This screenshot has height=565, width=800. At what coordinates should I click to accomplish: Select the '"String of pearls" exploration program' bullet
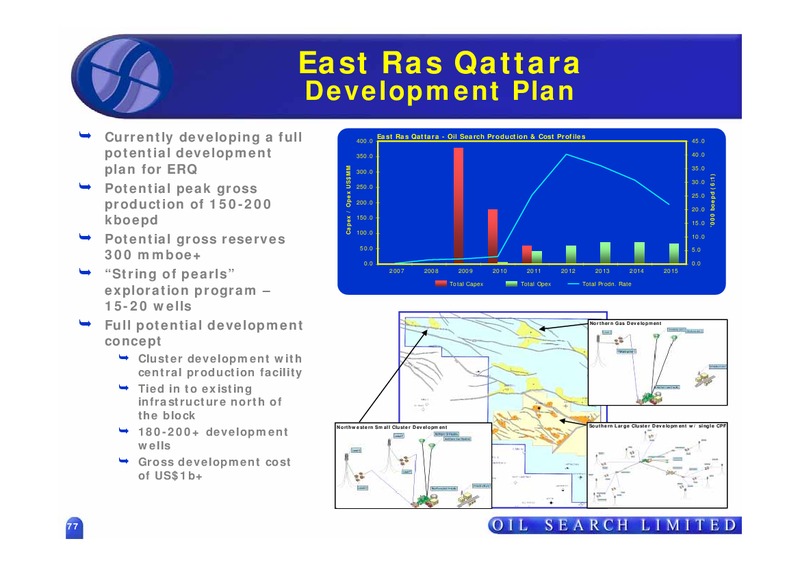click(x=187, y=290)
